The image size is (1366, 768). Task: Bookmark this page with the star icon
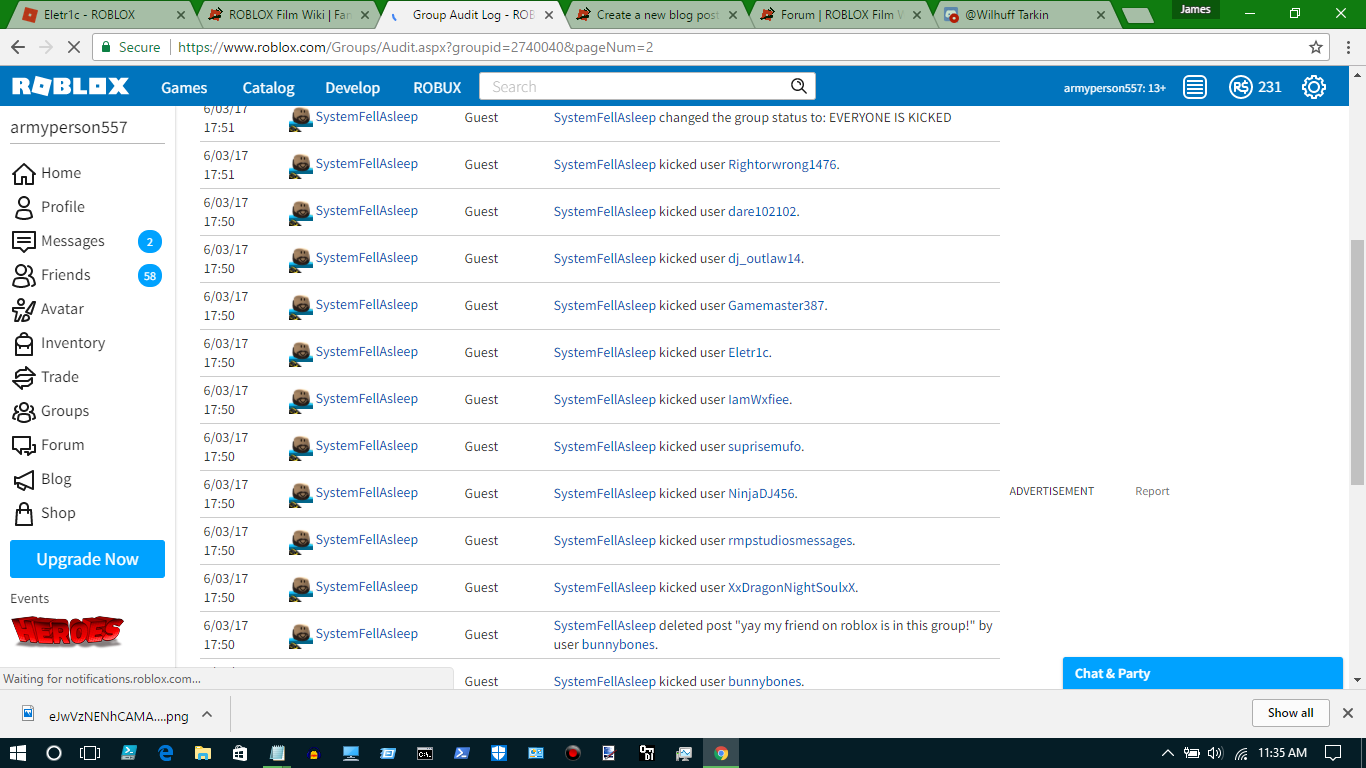coord(1316,47)
